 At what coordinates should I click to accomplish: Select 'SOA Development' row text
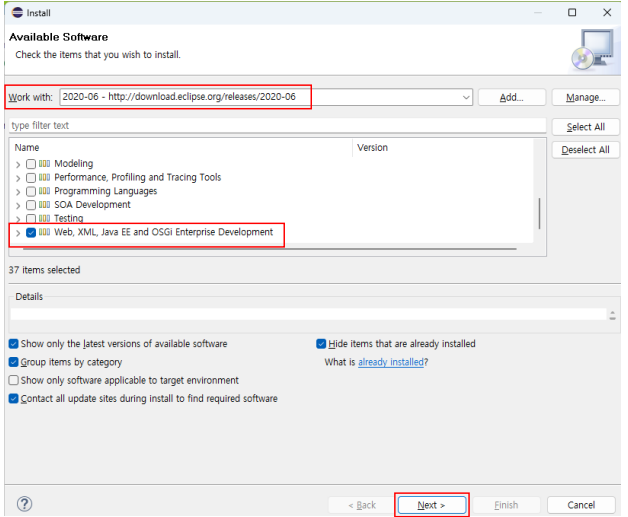[93, 205]
